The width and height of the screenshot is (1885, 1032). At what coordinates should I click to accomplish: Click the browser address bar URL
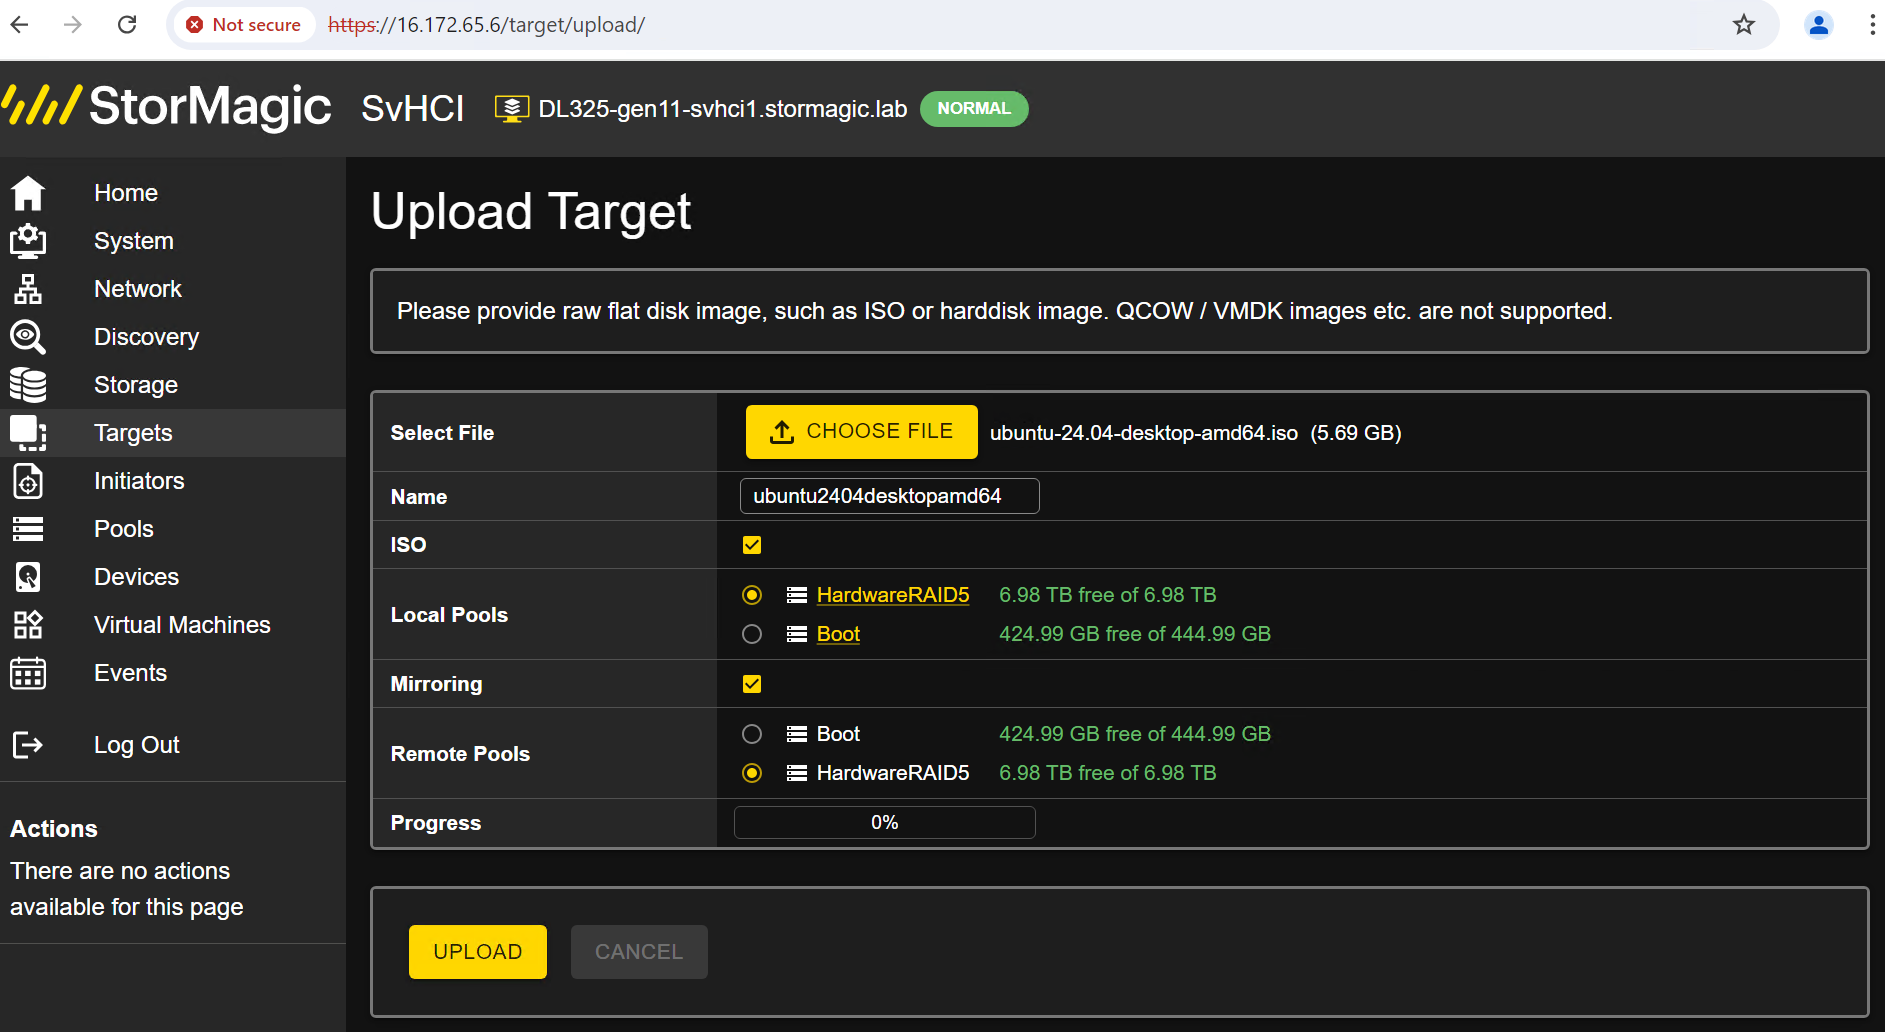coord(487,25)
